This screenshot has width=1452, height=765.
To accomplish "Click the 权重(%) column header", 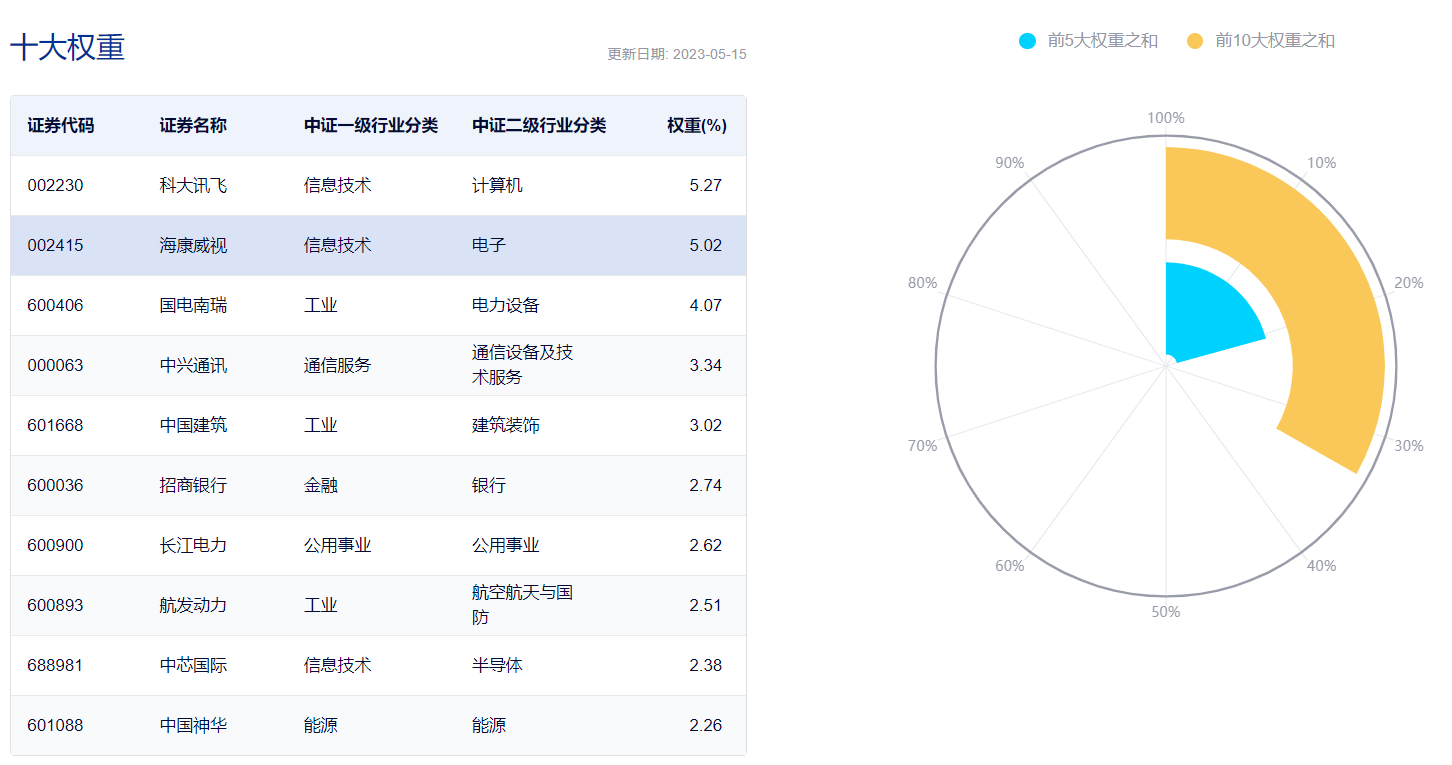I will tap(697, 126).
